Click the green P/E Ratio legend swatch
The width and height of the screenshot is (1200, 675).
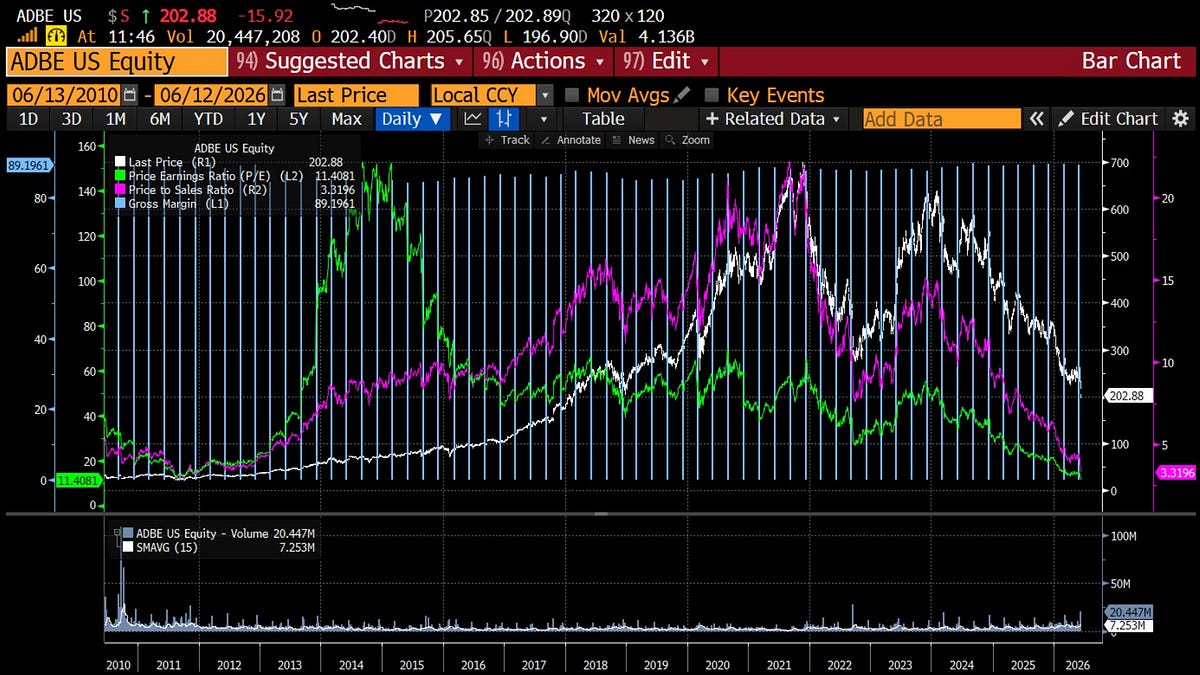pos(121,175)
